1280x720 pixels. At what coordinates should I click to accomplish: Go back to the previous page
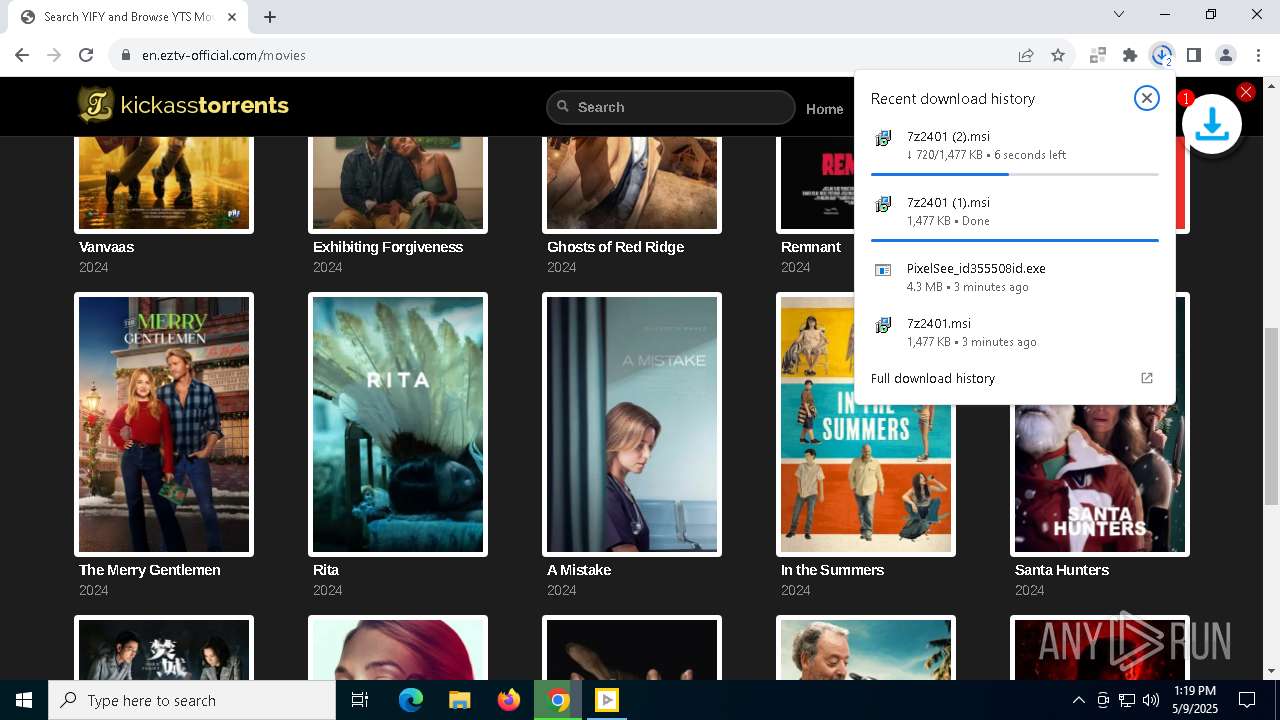pyautogui.click(x=22, y=56)
